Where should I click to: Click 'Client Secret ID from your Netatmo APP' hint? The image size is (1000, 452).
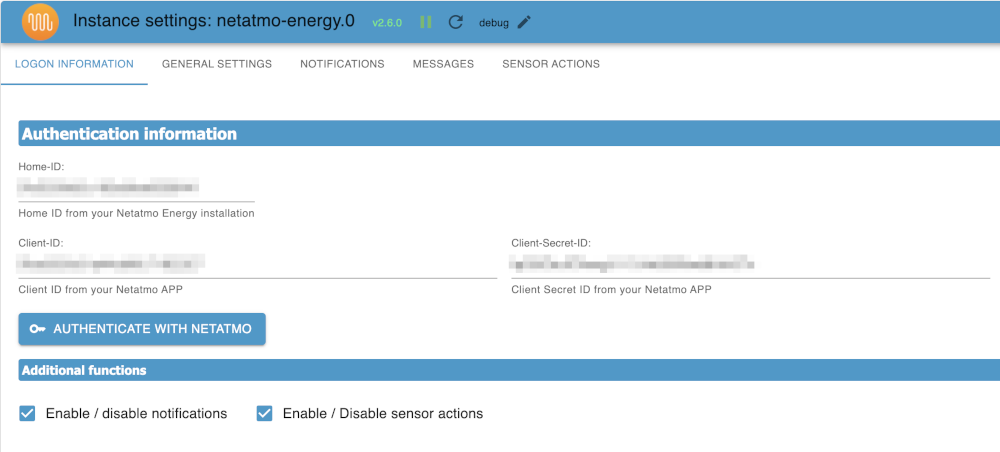612,289
